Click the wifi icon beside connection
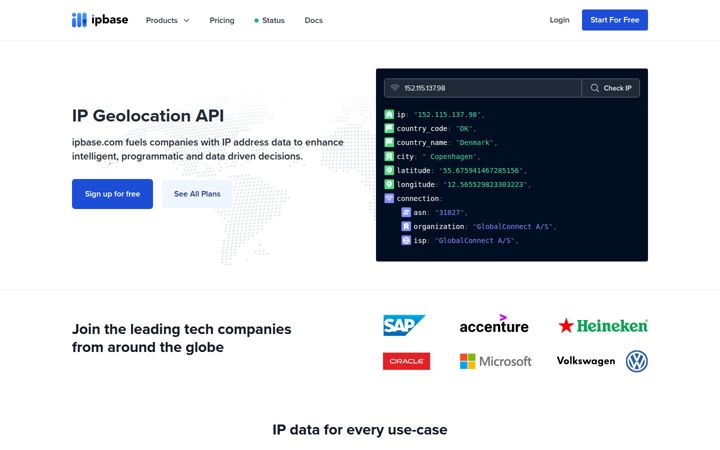This screenshot has height=450, width=720. (389, 198)
